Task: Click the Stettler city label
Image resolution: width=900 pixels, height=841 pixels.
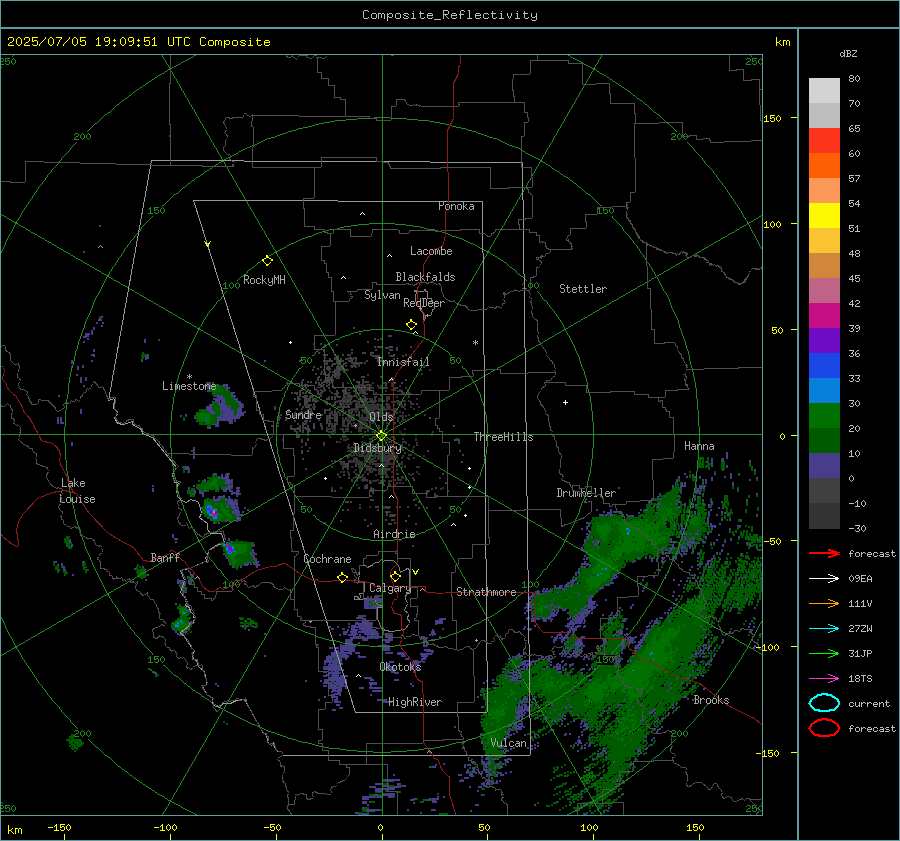Action: (x=583, y=289)
